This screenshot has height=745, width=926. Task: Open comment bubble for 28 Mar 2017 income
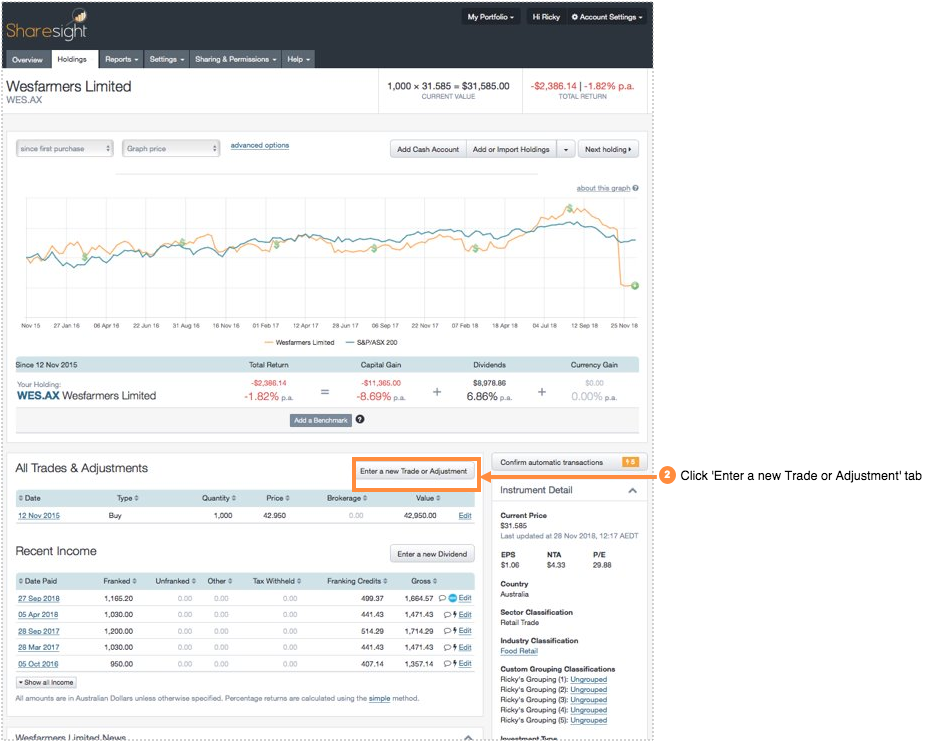pos(447,648)
